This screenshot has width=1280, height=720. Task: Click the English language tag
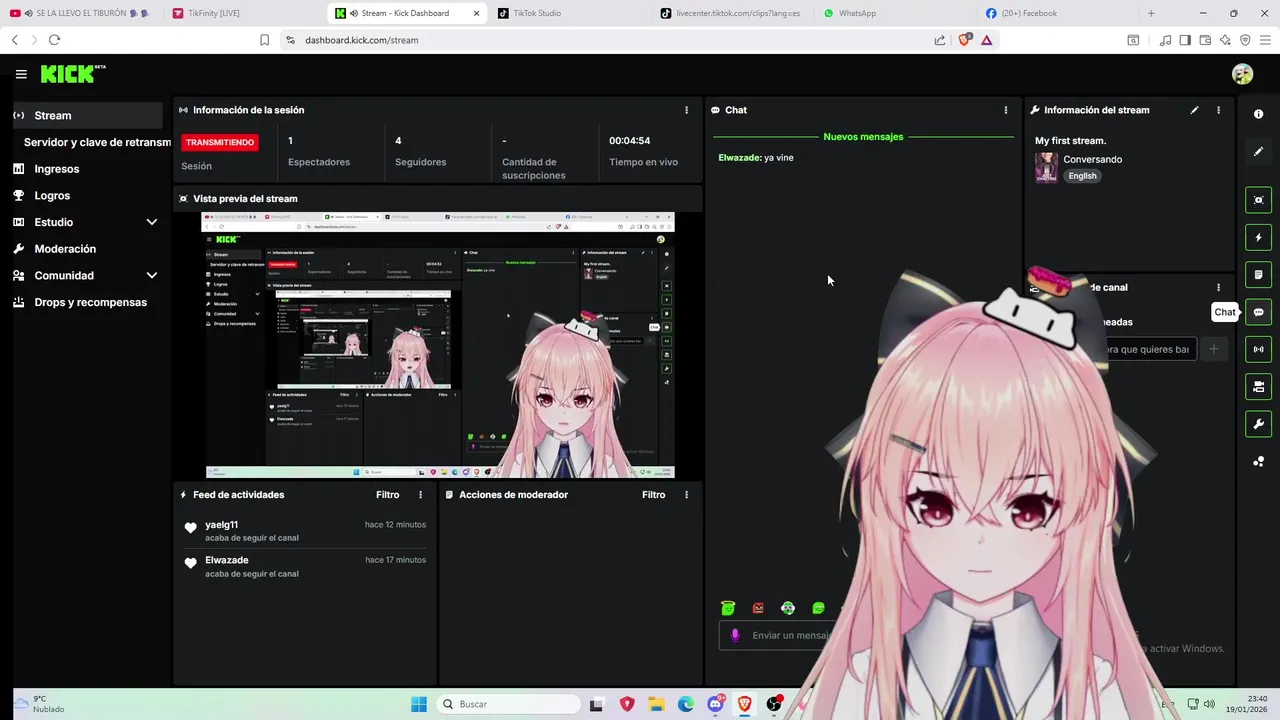click(1082, 176)
